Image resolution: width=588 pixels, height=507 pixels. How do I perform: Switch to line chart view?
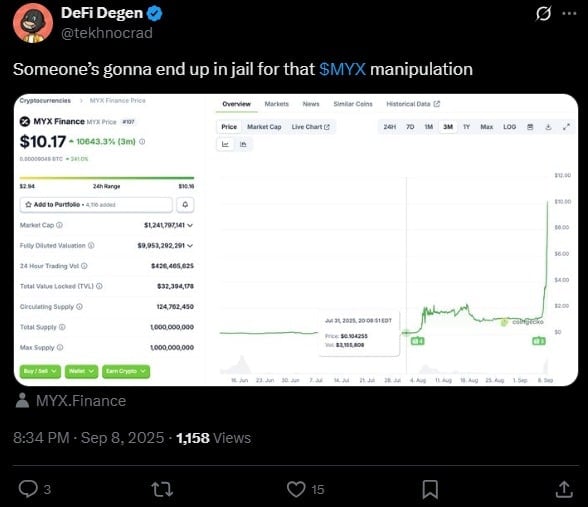225,144
